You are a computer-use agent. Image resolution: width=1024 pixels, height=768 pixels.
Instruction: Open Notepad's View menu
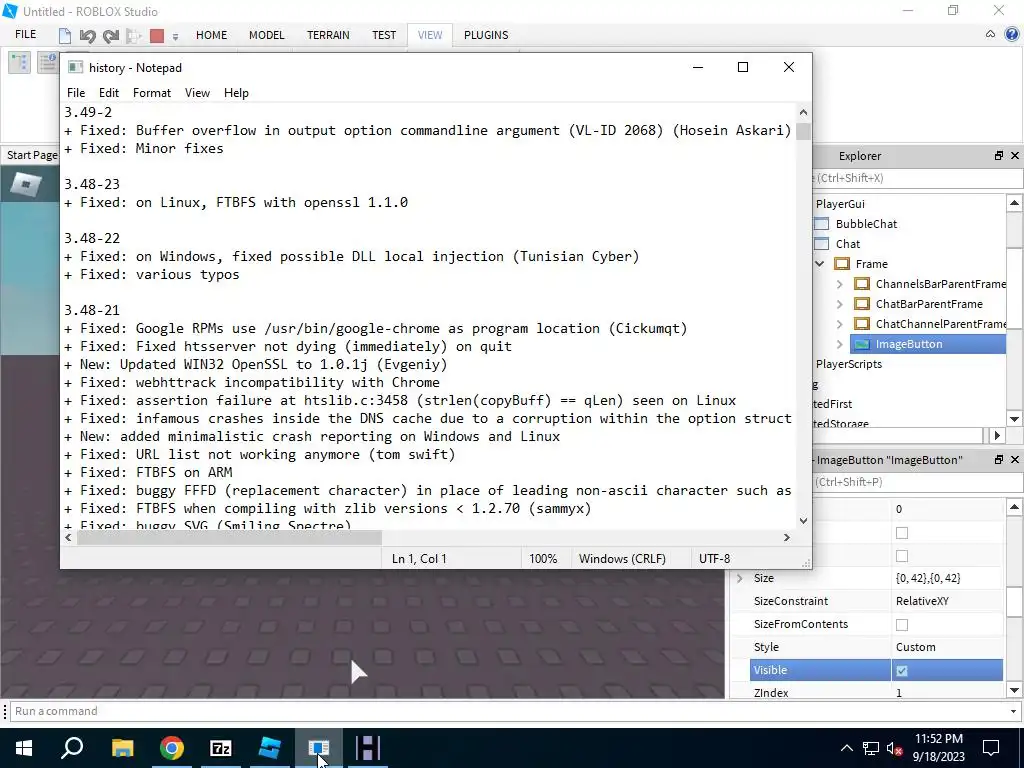point(197,93)
